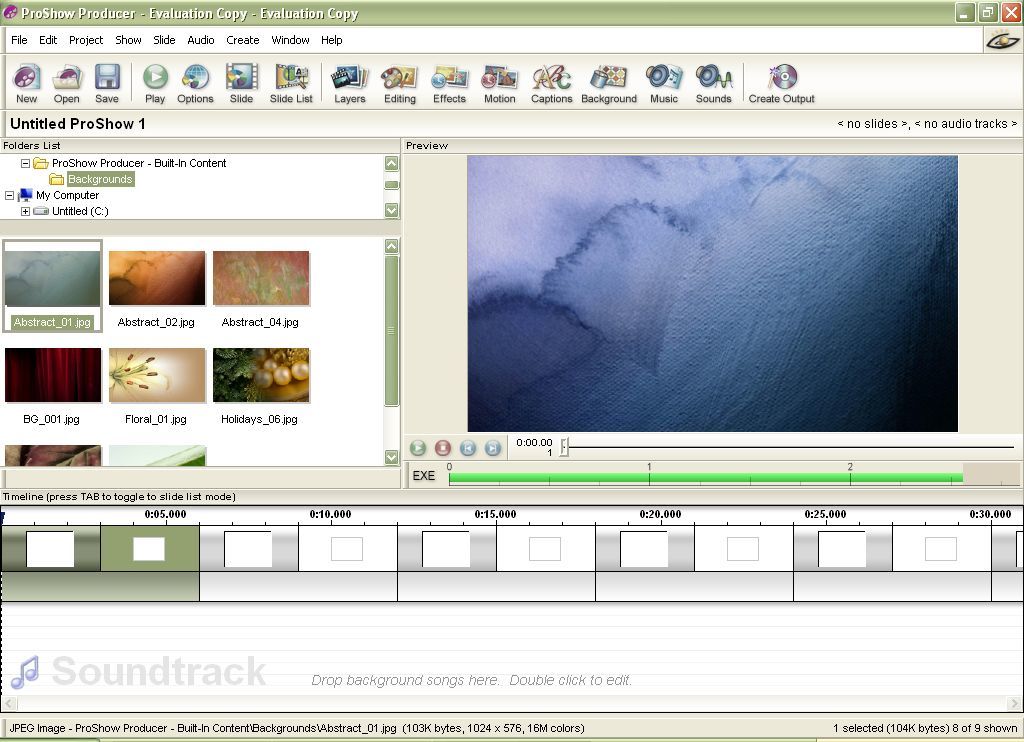The height and width of the screenshot is (742, 1024).
Task: Open the Edit menu
Action: (48, 40)
